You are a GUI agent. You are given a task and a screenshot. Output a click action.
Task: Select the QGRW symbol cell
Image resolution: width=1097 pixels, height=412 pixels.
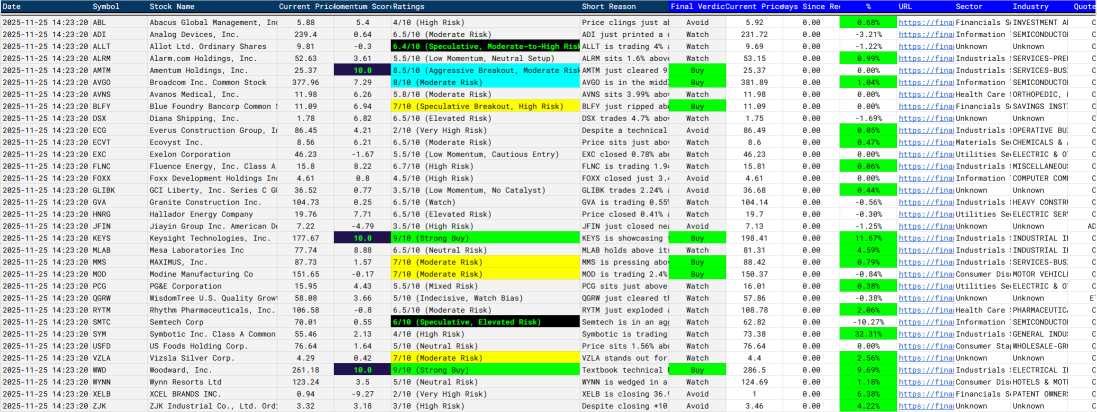119,298
